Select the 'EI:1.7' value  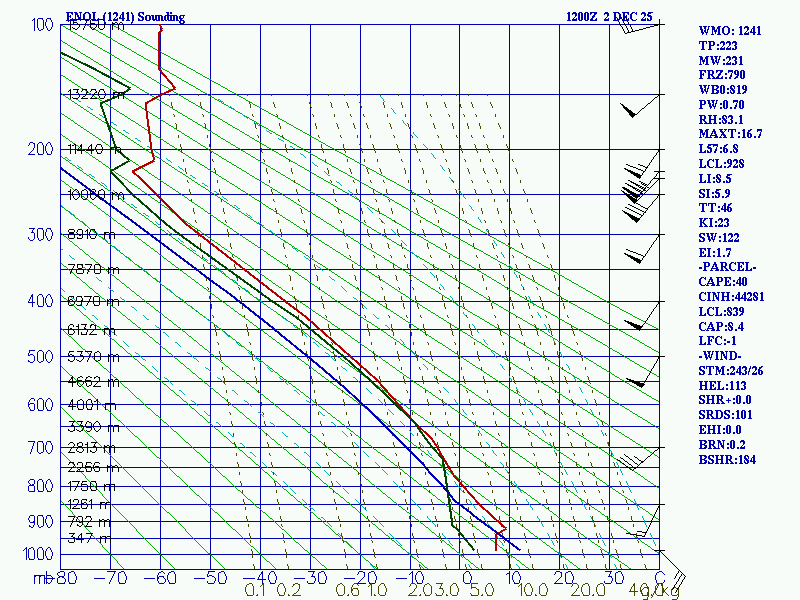point(715,253)
